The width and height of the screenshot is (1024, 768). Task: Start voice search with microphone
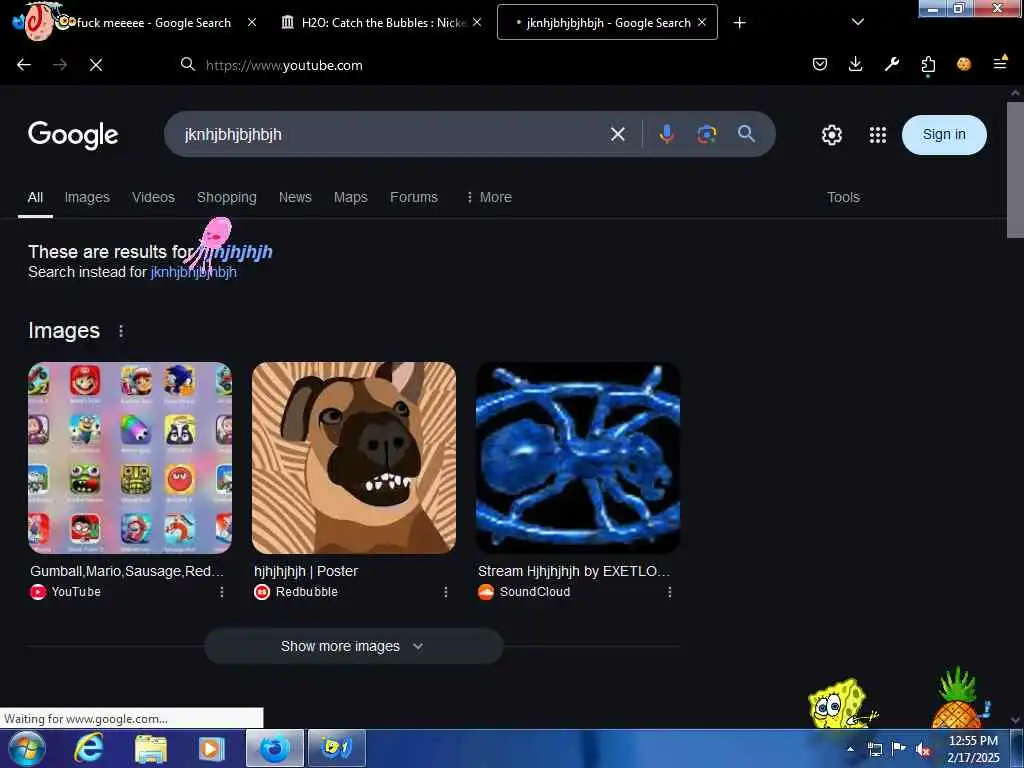pos(666,135)
